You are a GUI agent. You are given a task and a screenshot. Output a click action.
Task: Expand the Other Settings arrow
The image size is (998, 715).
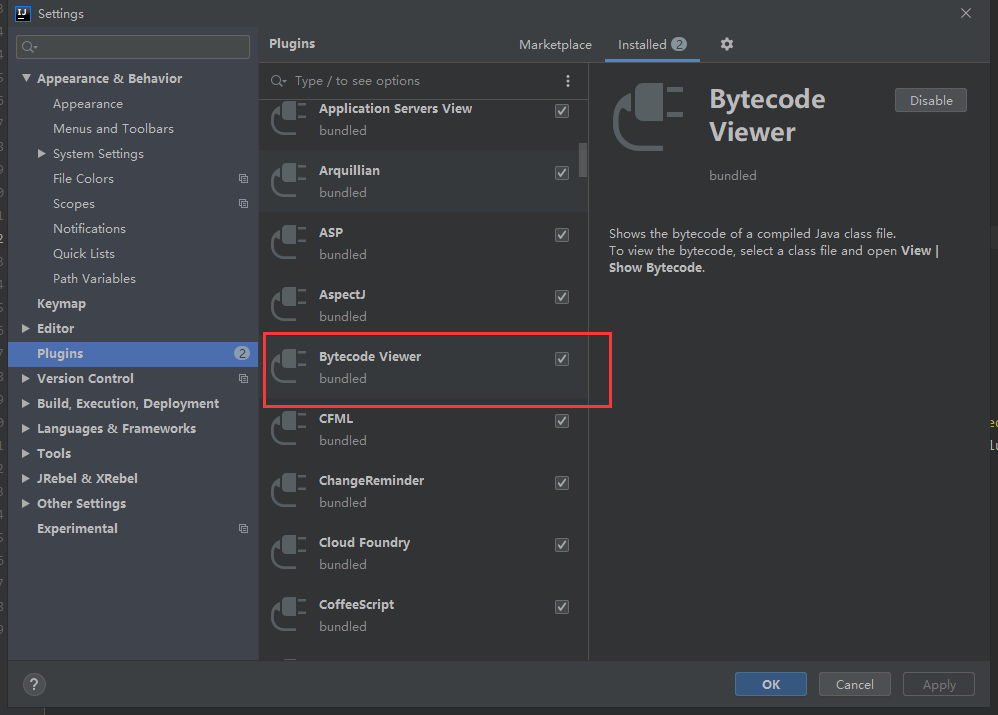pos(26,504)
